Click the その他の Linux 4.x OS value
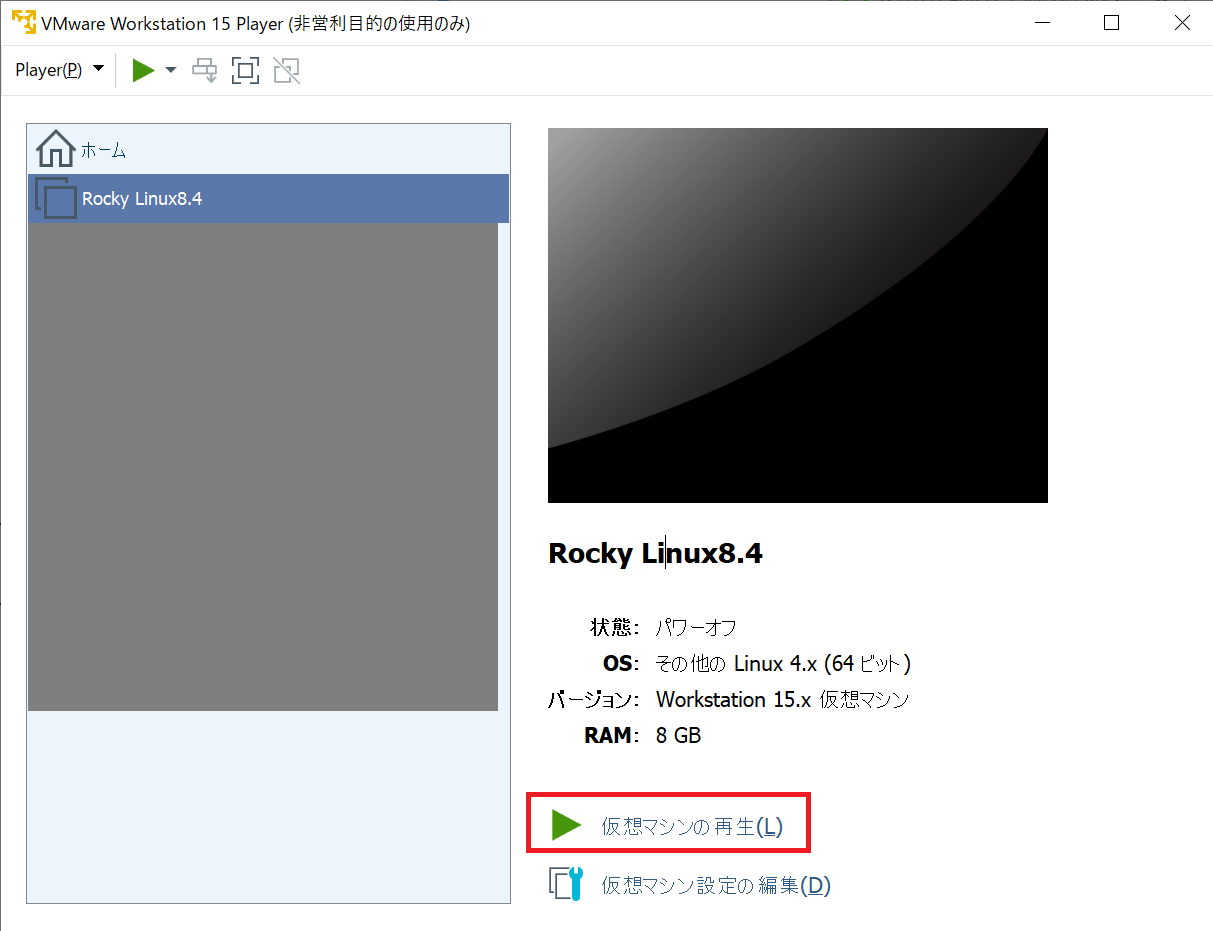This screenshot has height=931, width=1213. click(783, 664)
